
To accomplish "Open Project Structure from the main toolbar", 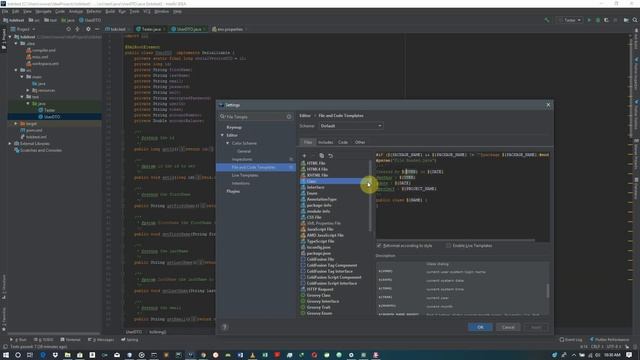I will [626, 20].
